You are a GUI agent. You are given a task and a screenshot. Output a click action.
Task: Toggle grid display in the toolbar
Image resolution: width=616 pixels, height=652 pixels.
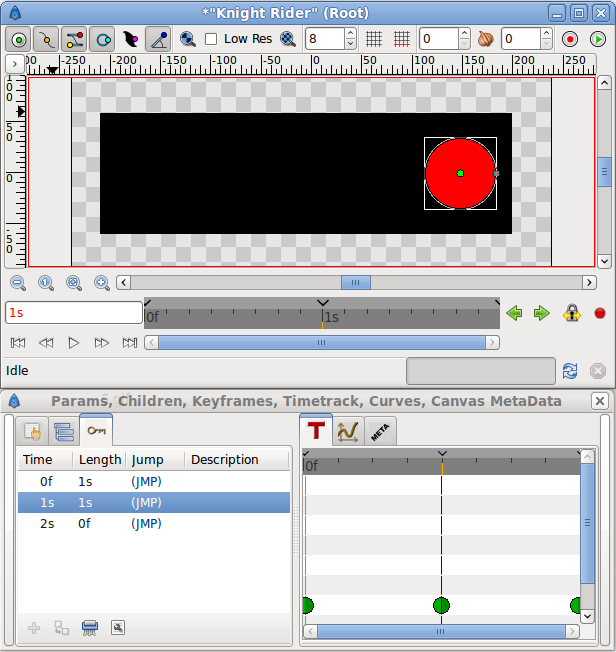[374, 39]
